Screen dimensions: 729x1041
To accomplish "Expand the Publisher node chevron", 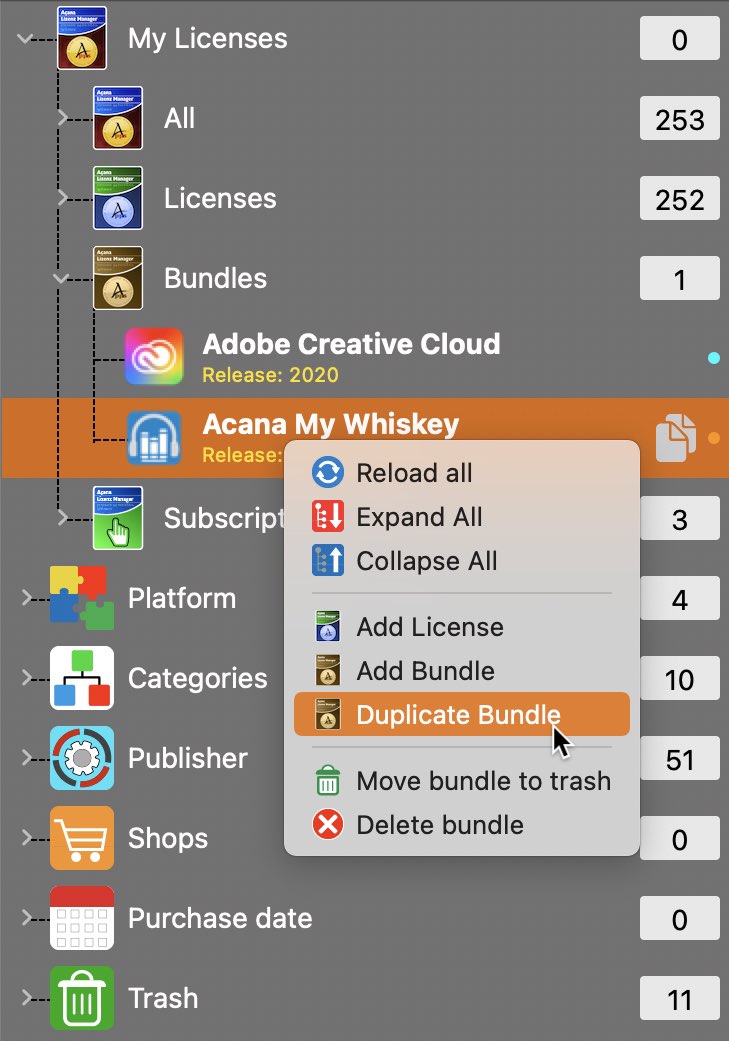I will coord(27,758).
